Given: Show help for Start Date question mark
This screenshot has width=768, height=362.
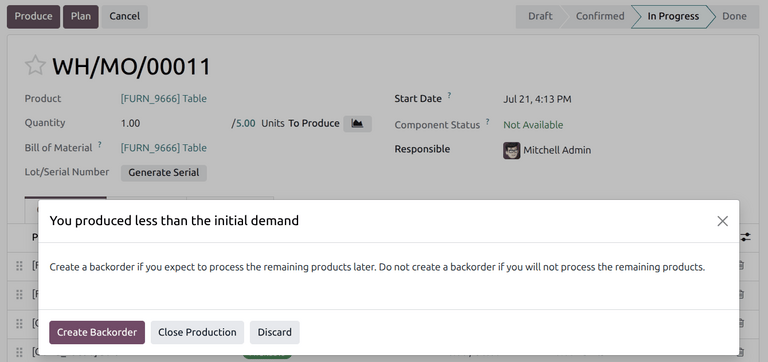Looking at the screenshot, I should 449,96.
